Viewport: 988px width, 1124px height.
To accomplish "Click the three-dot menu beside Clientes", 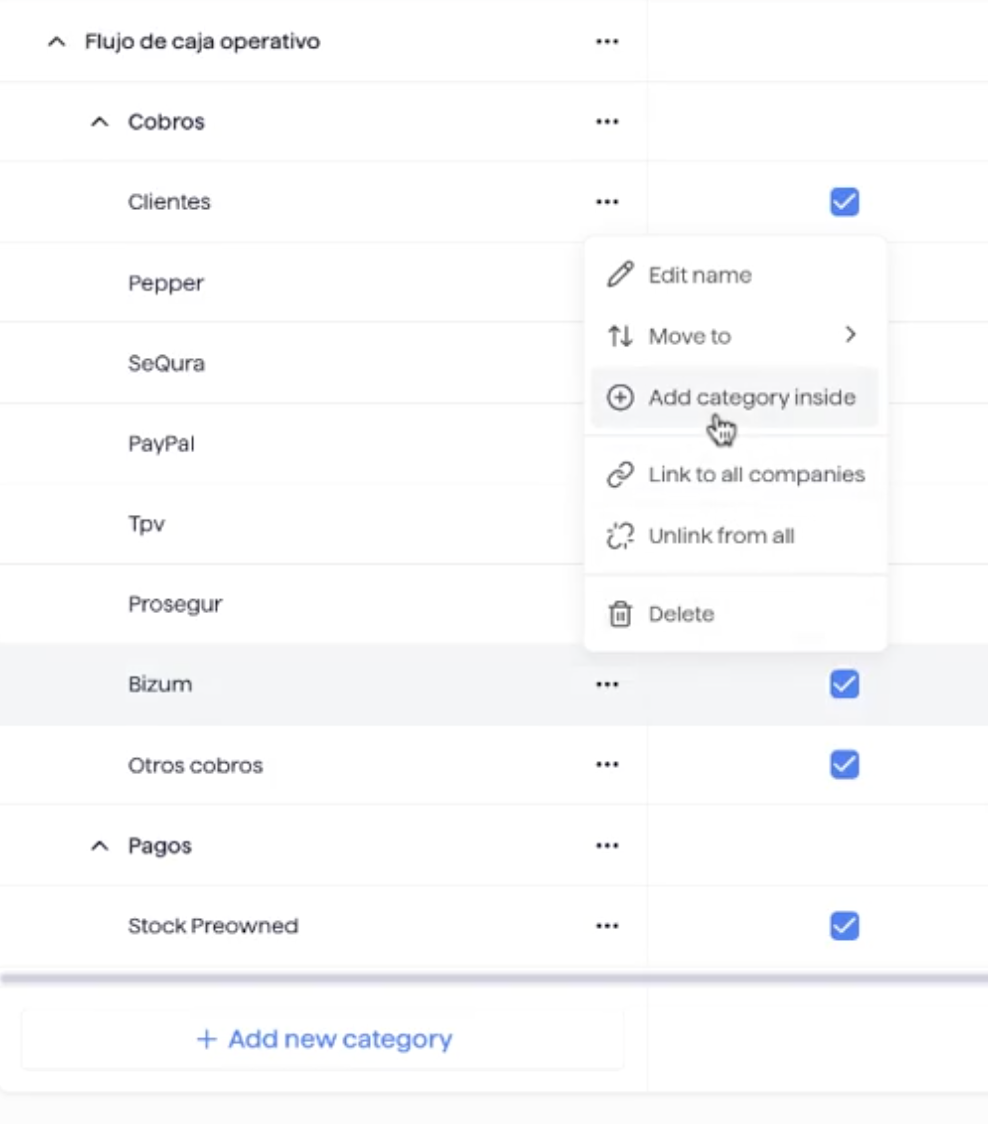I will (x=607, y=202).
